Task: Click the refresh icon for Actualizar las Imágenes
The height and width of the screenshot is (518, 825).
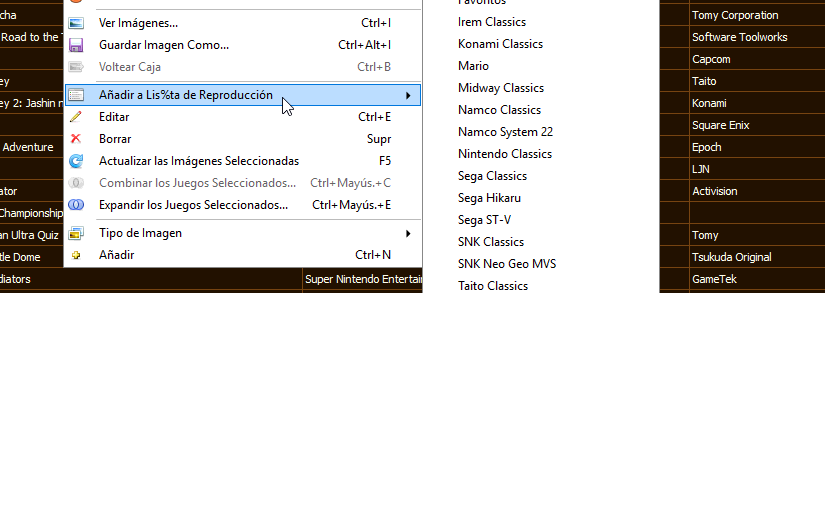Action: 76,161
